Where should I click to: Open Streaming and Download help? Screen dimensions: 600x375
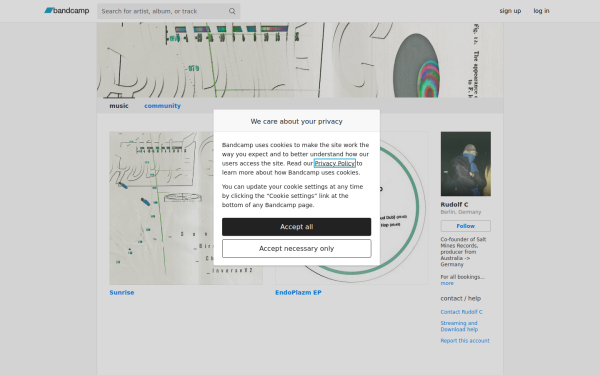(x=459, y=326)
